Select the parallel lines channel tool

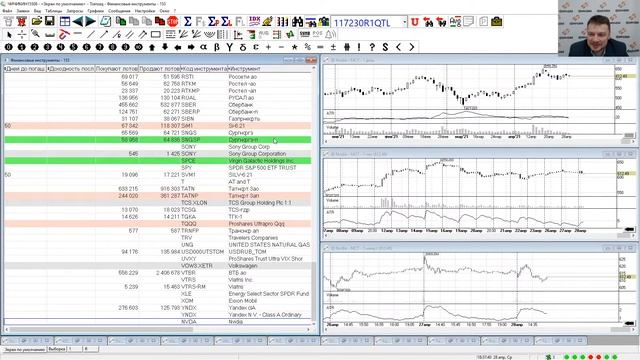(x=130, y=34)
